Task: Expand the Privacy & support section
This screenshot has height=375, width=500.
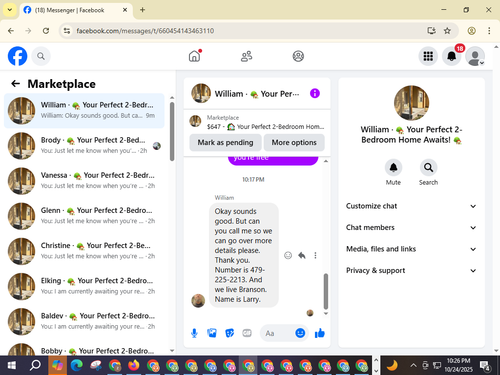Action: click(x=411, y=270)
